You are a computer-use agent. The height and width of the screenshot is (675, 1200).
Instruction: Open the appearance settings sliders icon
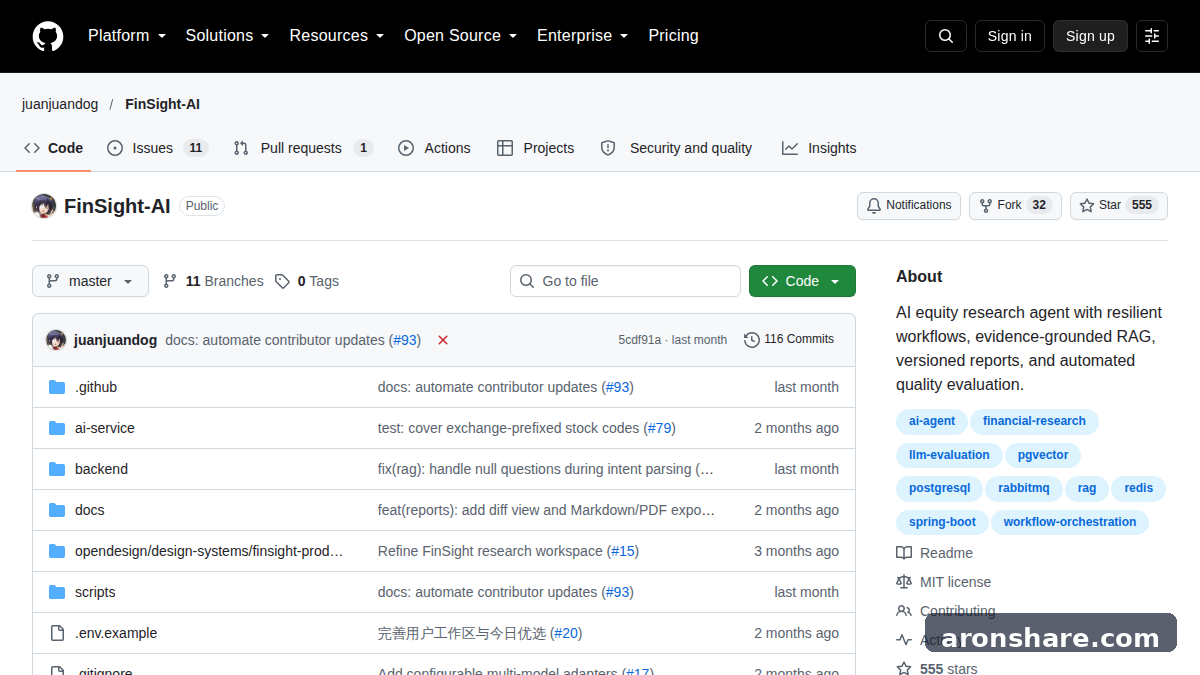(x=1152, y=36)
